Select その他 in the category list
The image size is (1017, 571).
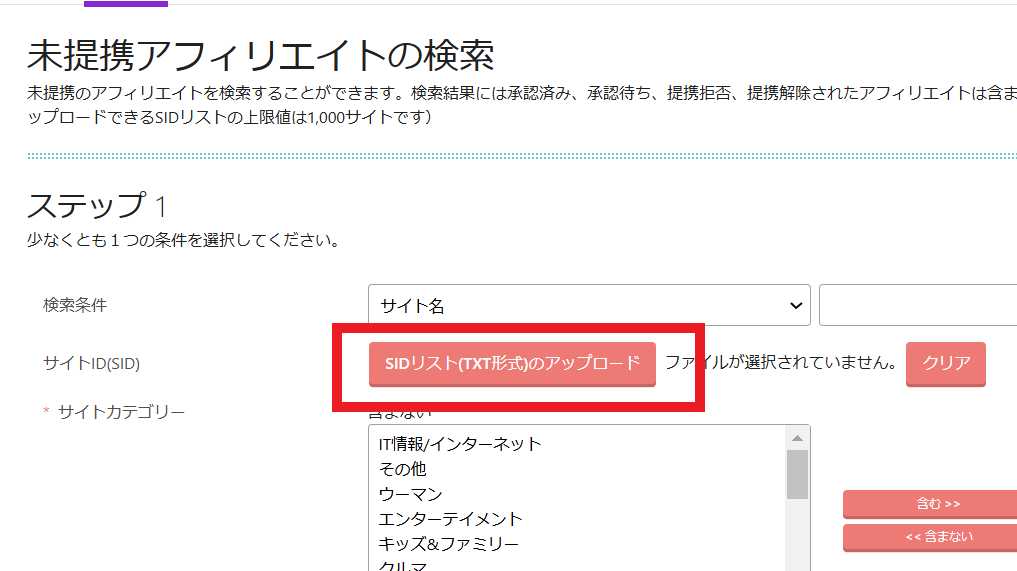pos(403,469)
